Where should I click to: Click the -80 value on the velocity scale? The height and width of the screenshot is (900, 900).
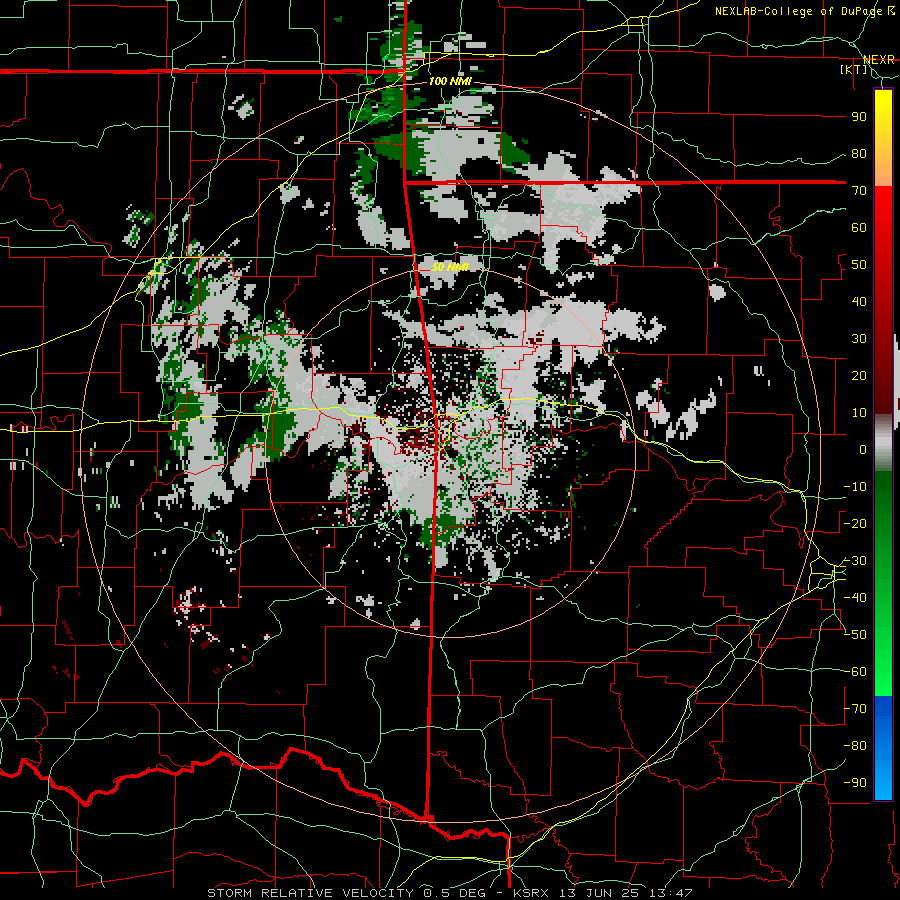(855, 746)
